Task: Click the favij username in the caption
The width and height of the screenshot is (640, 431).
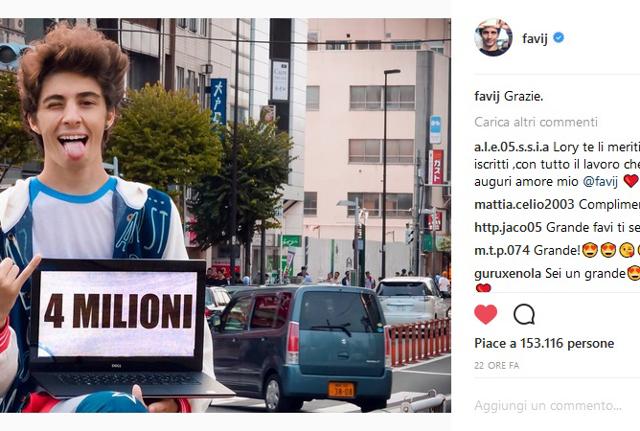Action: pyautogui.click(x=487, y=97)
